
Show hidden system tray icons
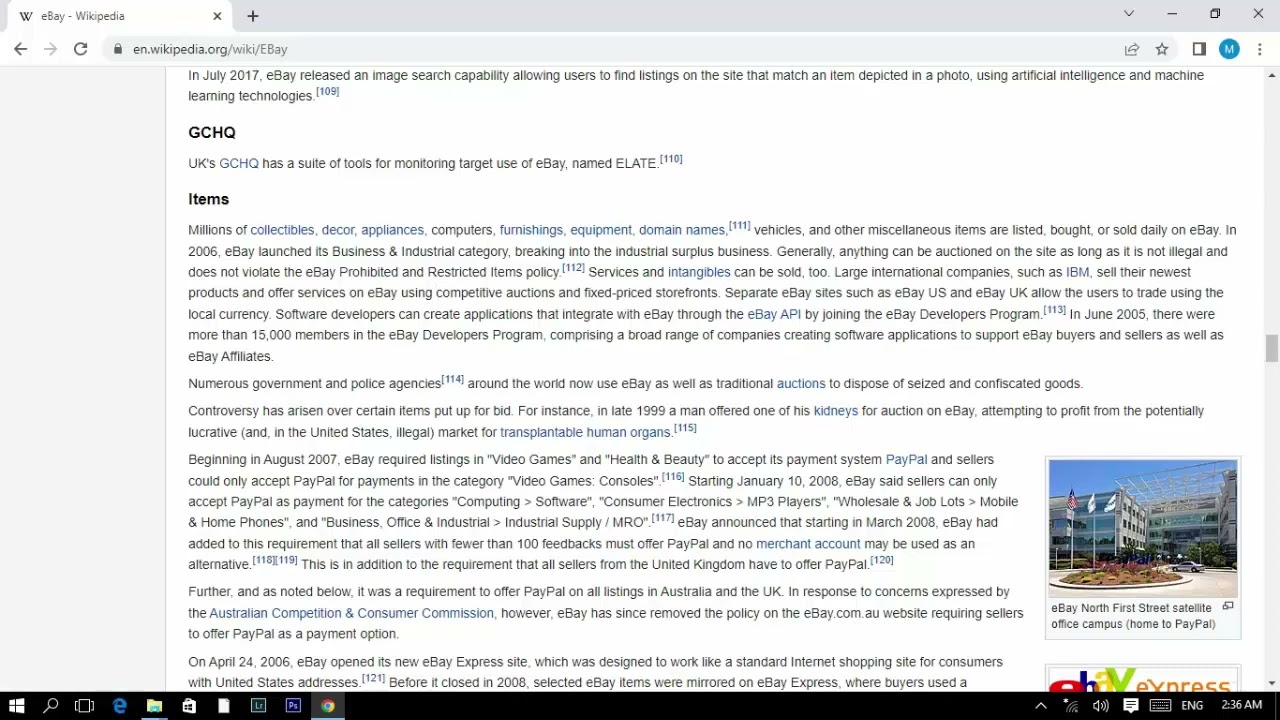tap(1040, 705)
